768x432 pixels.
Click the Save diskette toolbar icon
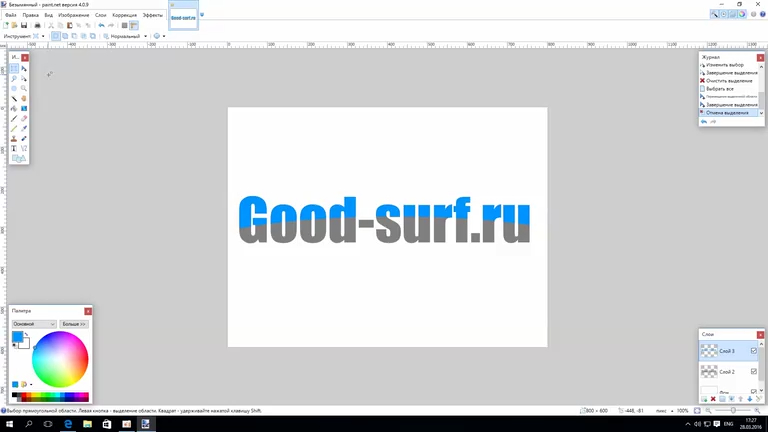[x=24, y=25]
